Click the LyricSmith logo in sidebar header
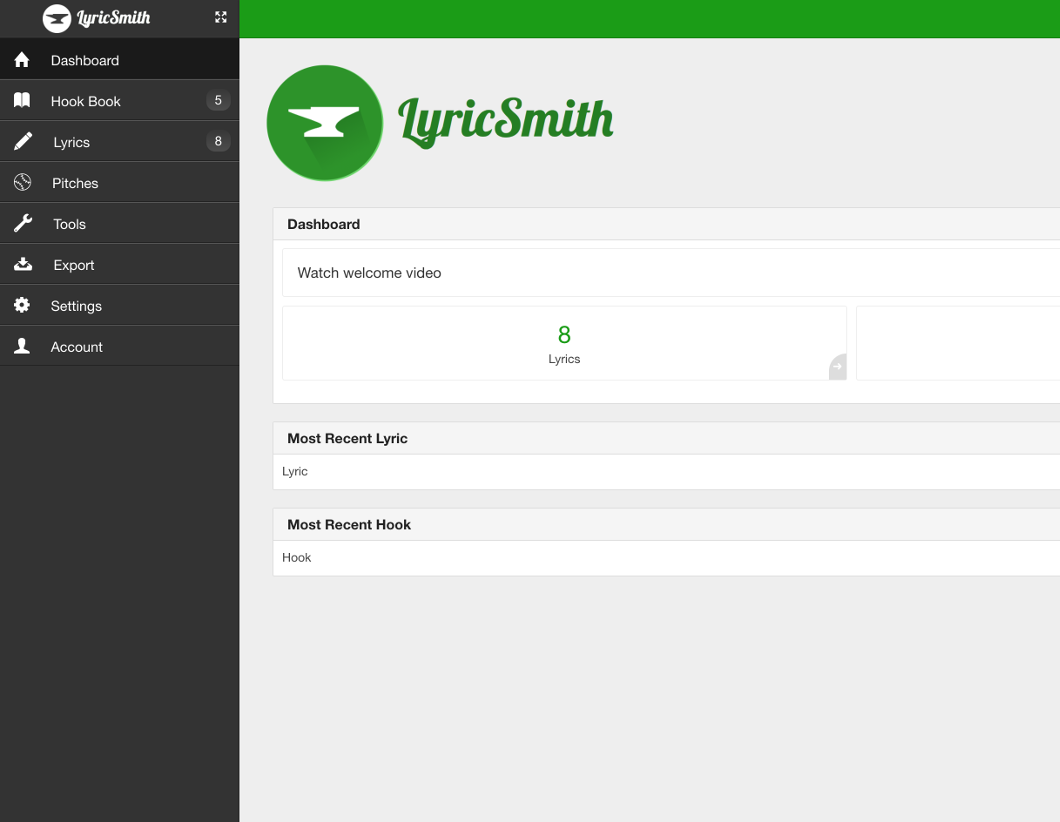The height and width of the screenshot is (822, 1060). [97, 18]
